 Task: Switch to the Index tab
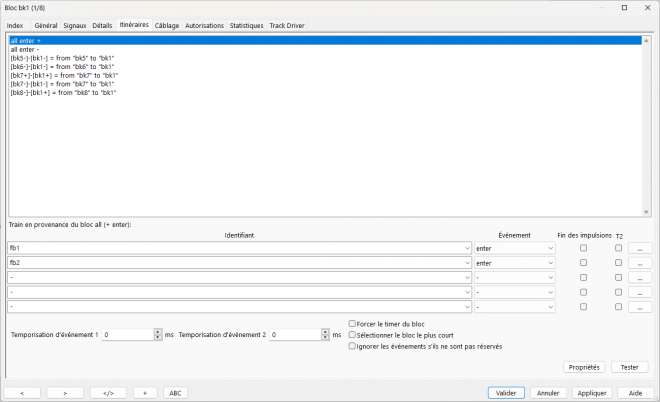coord(15,26)
